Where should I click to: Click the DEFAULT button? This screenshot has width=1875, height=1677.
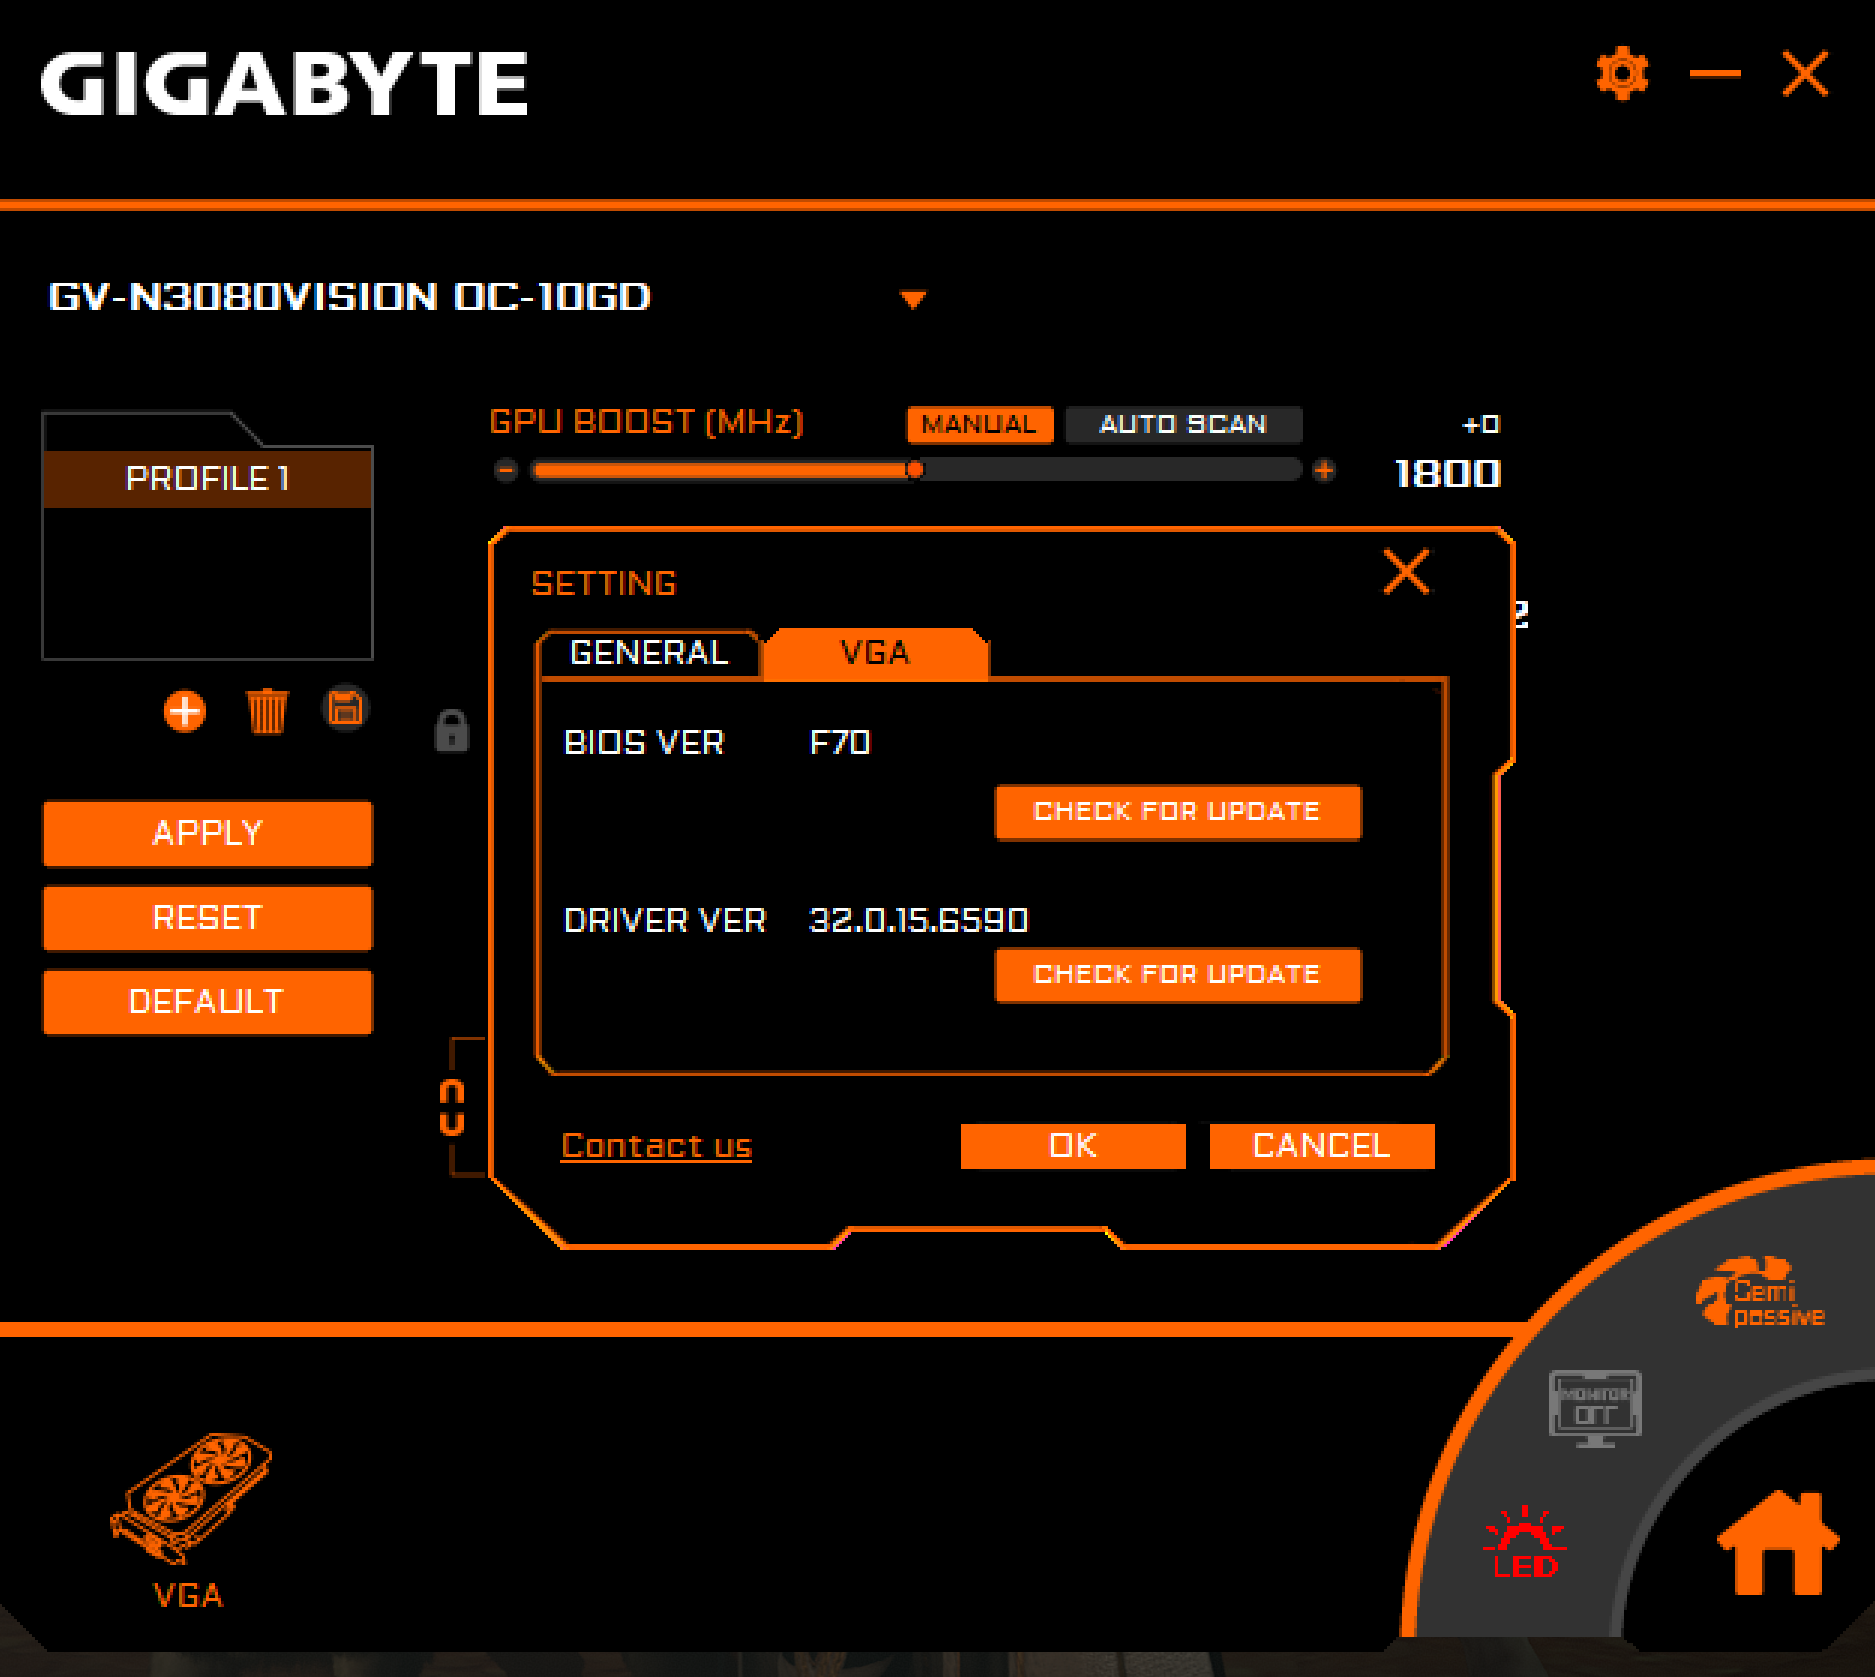pyautogui.click(x=207, y=1002)
